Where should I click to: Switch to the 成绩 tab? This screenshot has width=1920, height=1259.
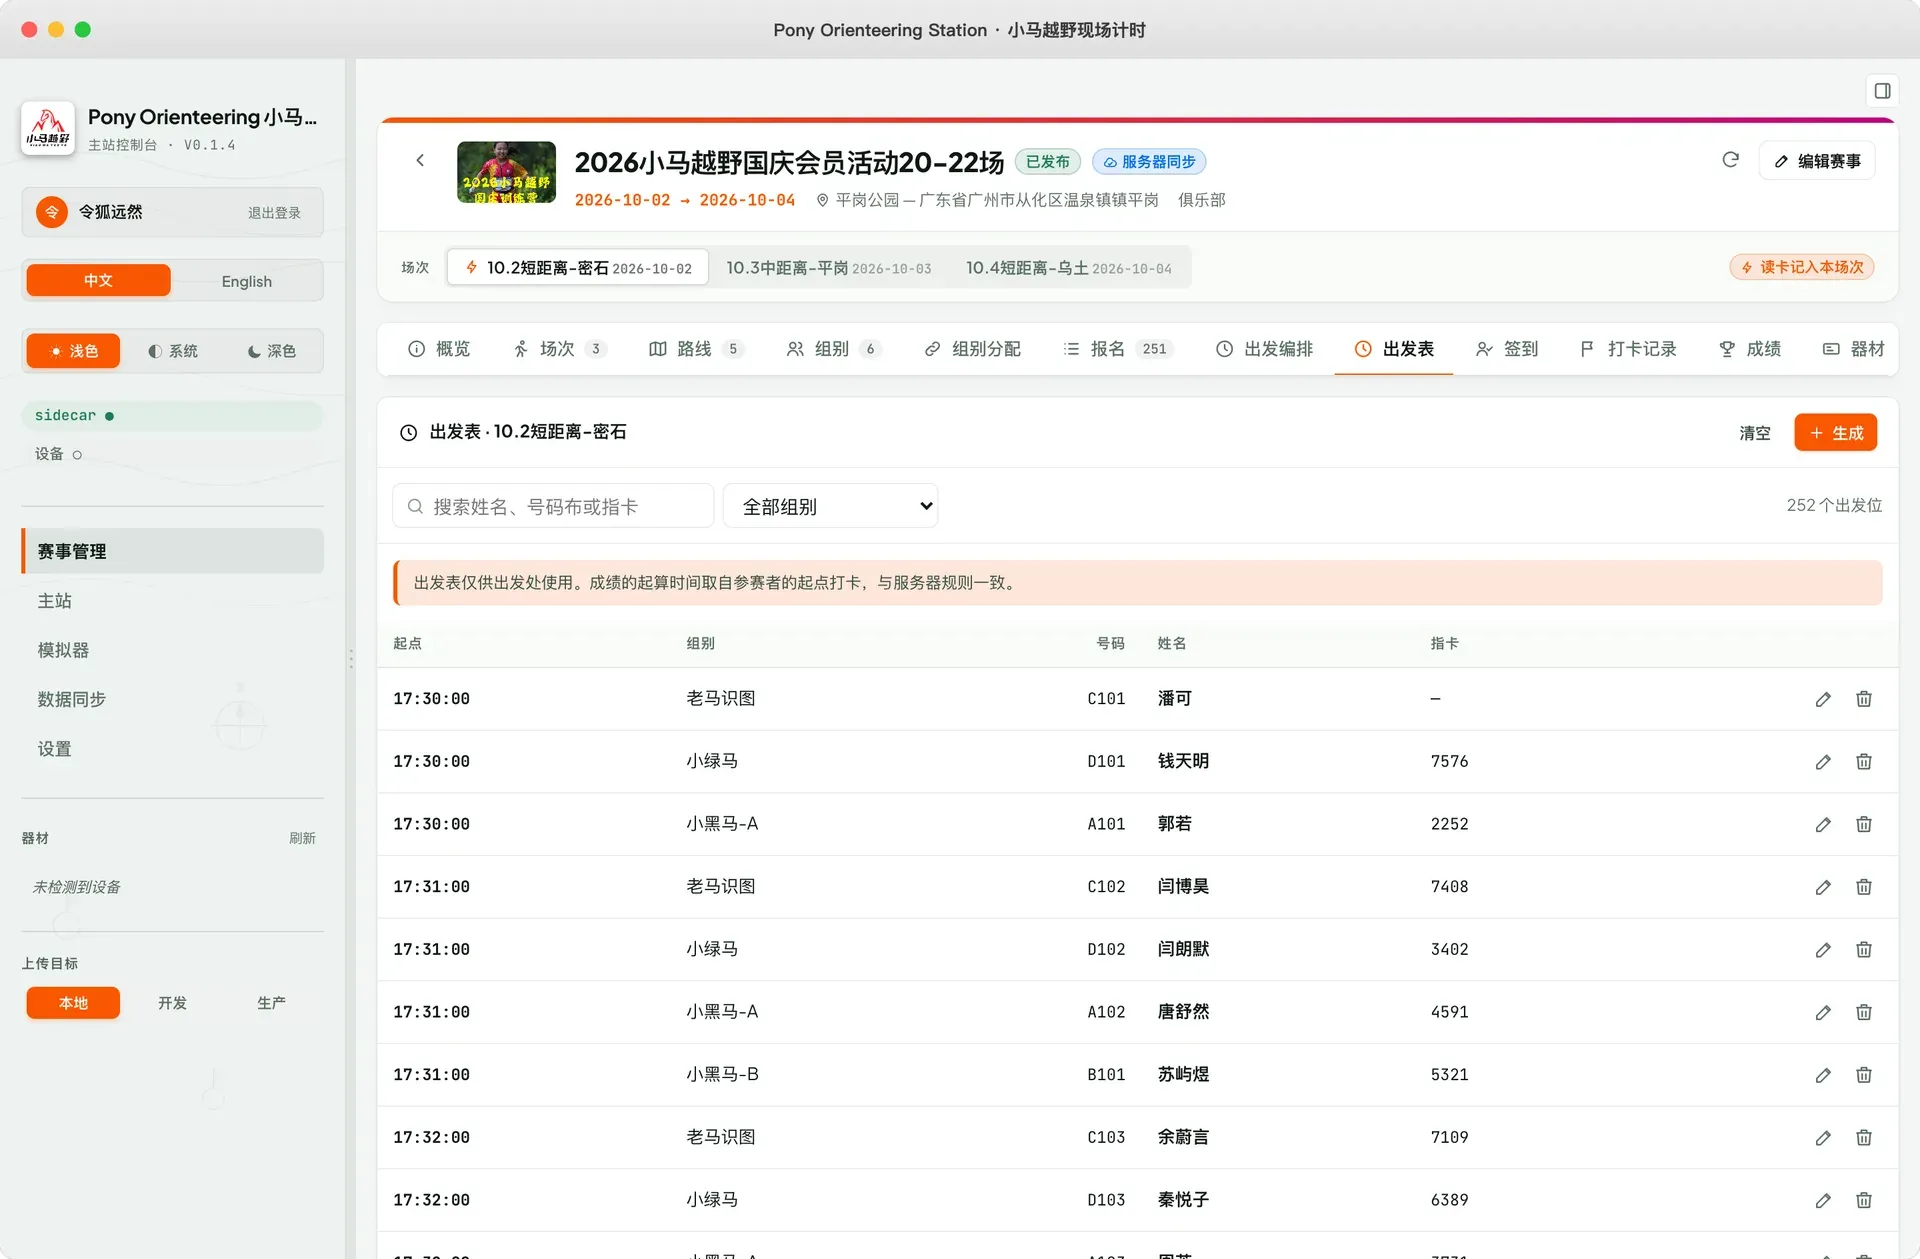coord(1749,349)
